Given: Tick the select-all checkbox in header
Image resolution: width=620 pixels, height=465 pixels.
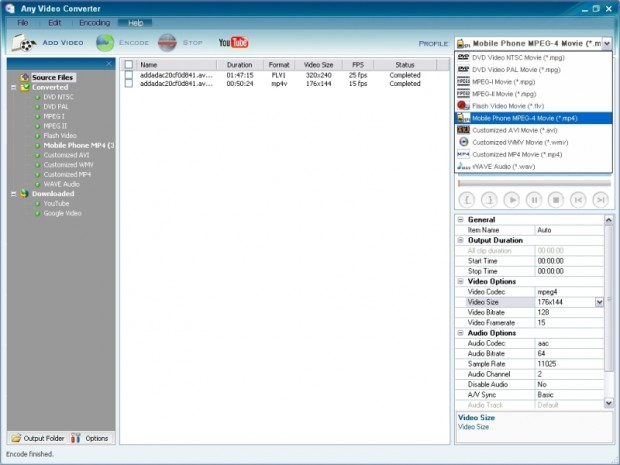Looking at the screenshot, I should (x=129, y=64).
